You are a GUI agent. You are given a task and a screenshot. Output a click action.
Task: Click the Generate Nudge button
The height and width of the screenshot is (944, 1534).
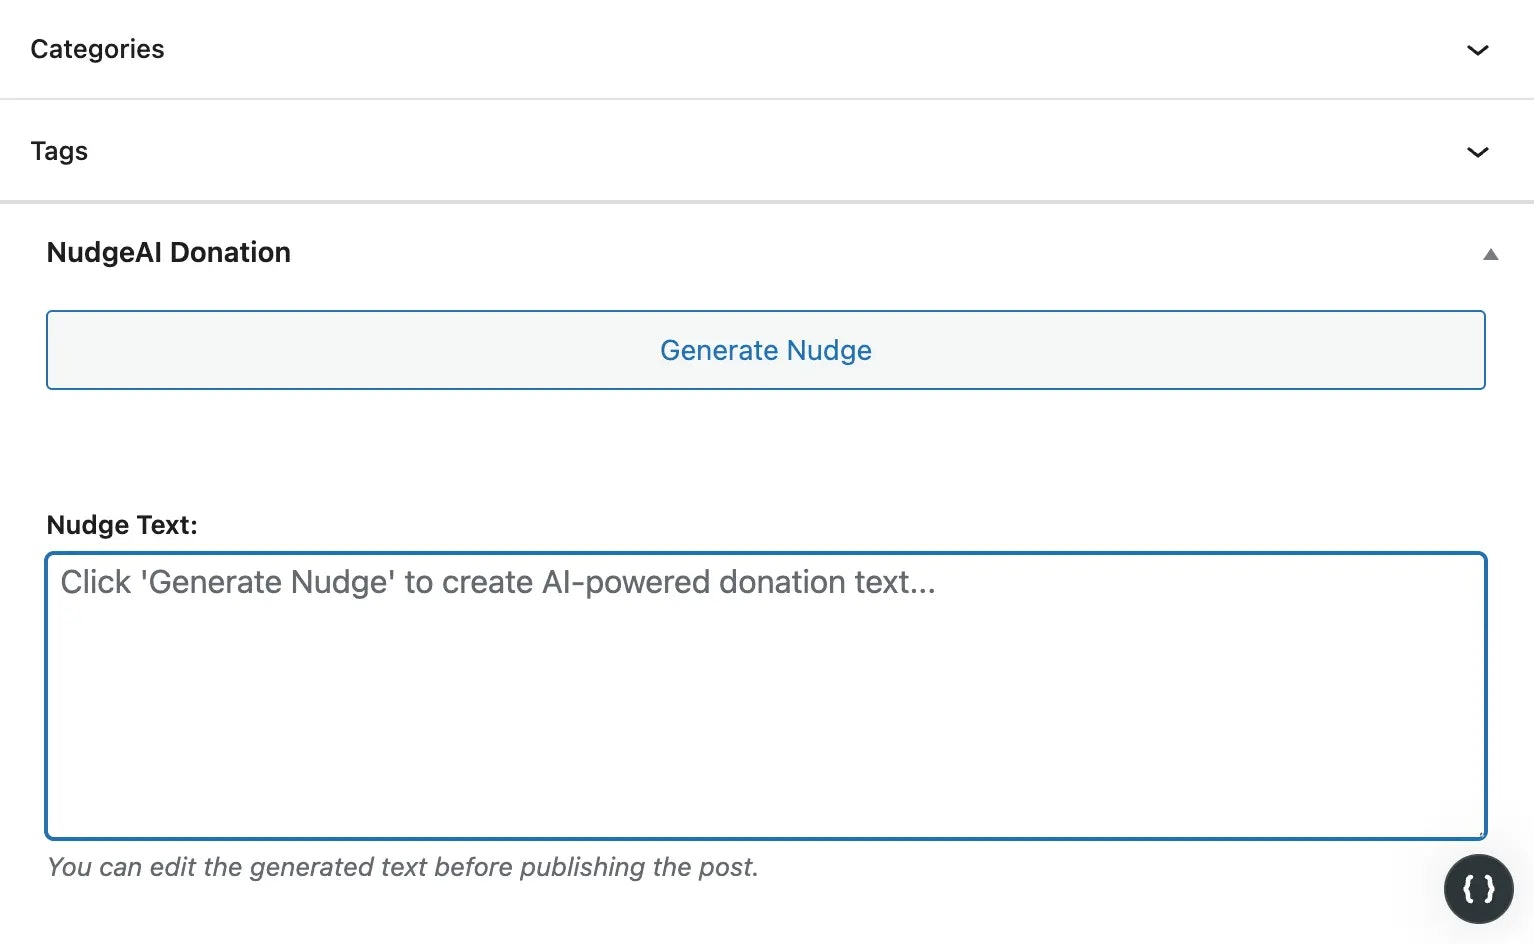click(766, 350)
